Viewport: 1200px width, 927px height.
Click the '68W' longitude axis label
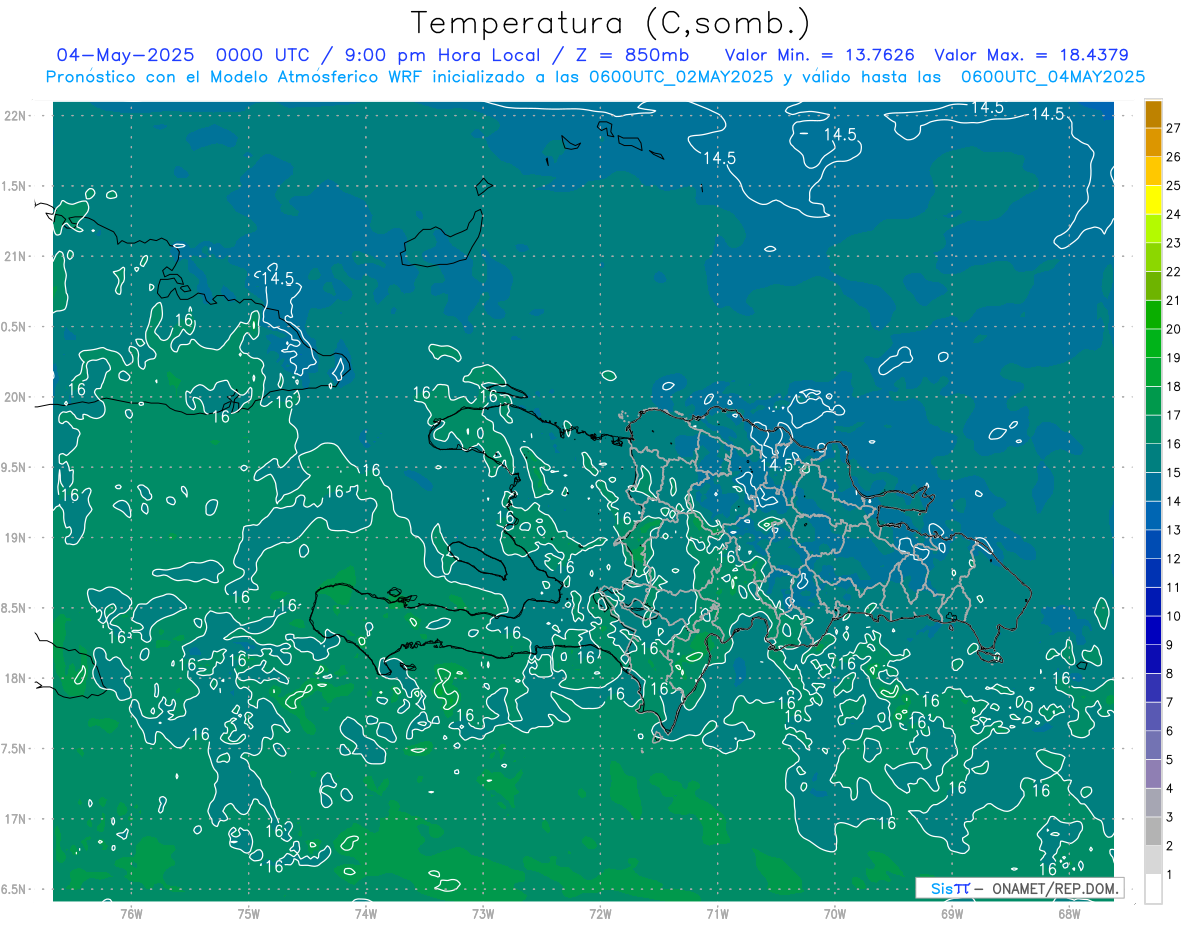tap(1069, 914)
